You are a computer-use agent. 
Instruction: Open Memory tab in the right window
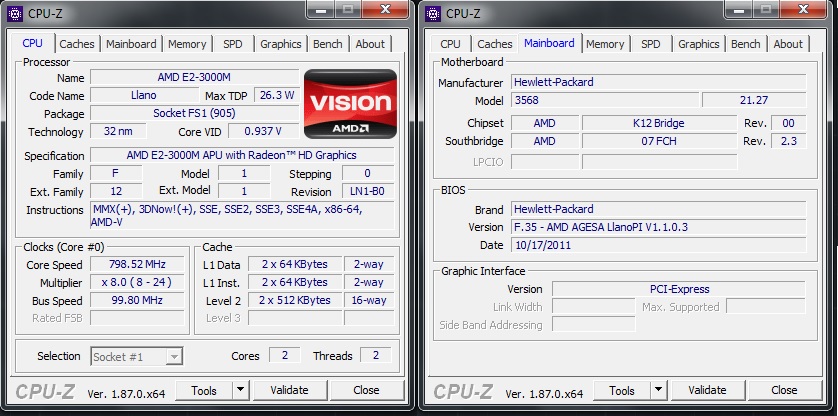coord(605,44)
